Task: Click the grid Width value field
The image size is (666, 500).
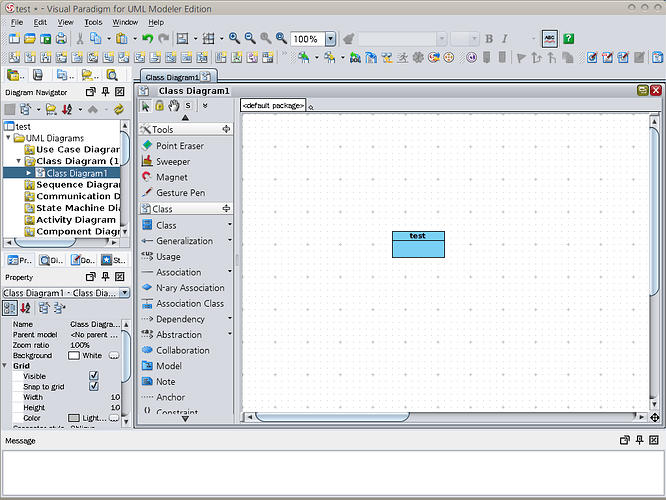Action: point(95,397)
